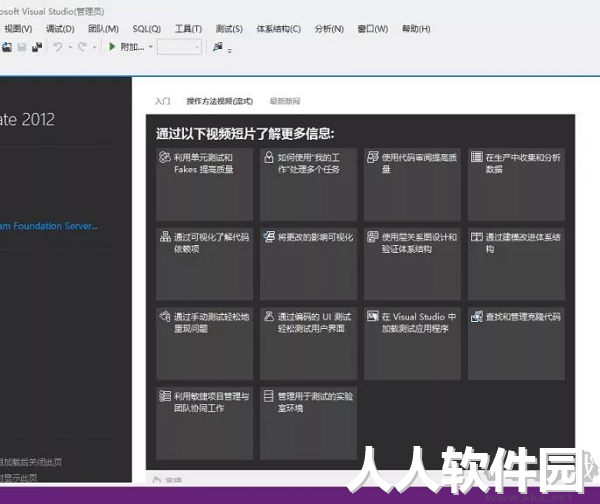Open the 通过手动测试轻松地重现问题 video tile

coord(204,344)
